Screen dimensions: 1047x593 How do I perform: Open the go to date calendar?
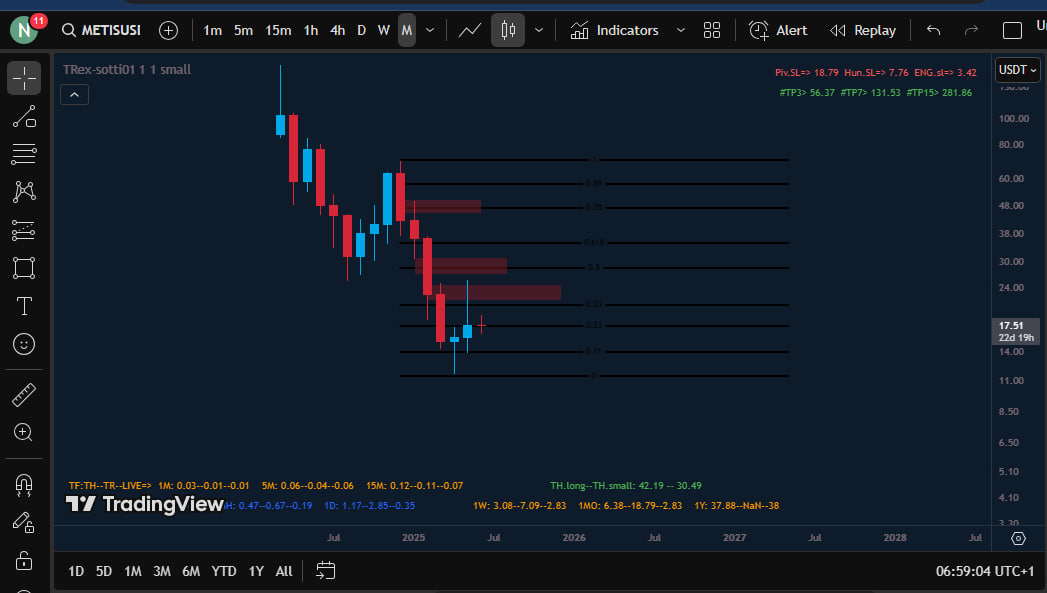325,571
